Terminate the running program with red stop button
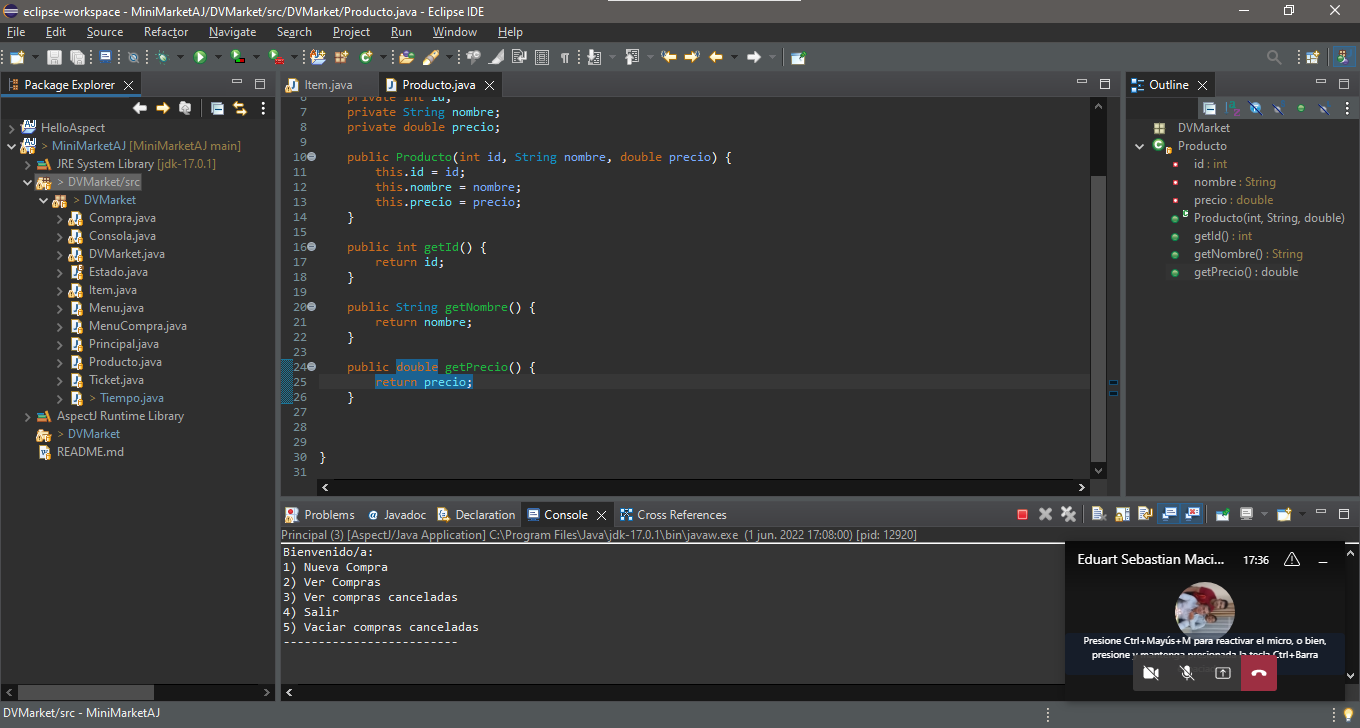 (x=1022, y=514)
